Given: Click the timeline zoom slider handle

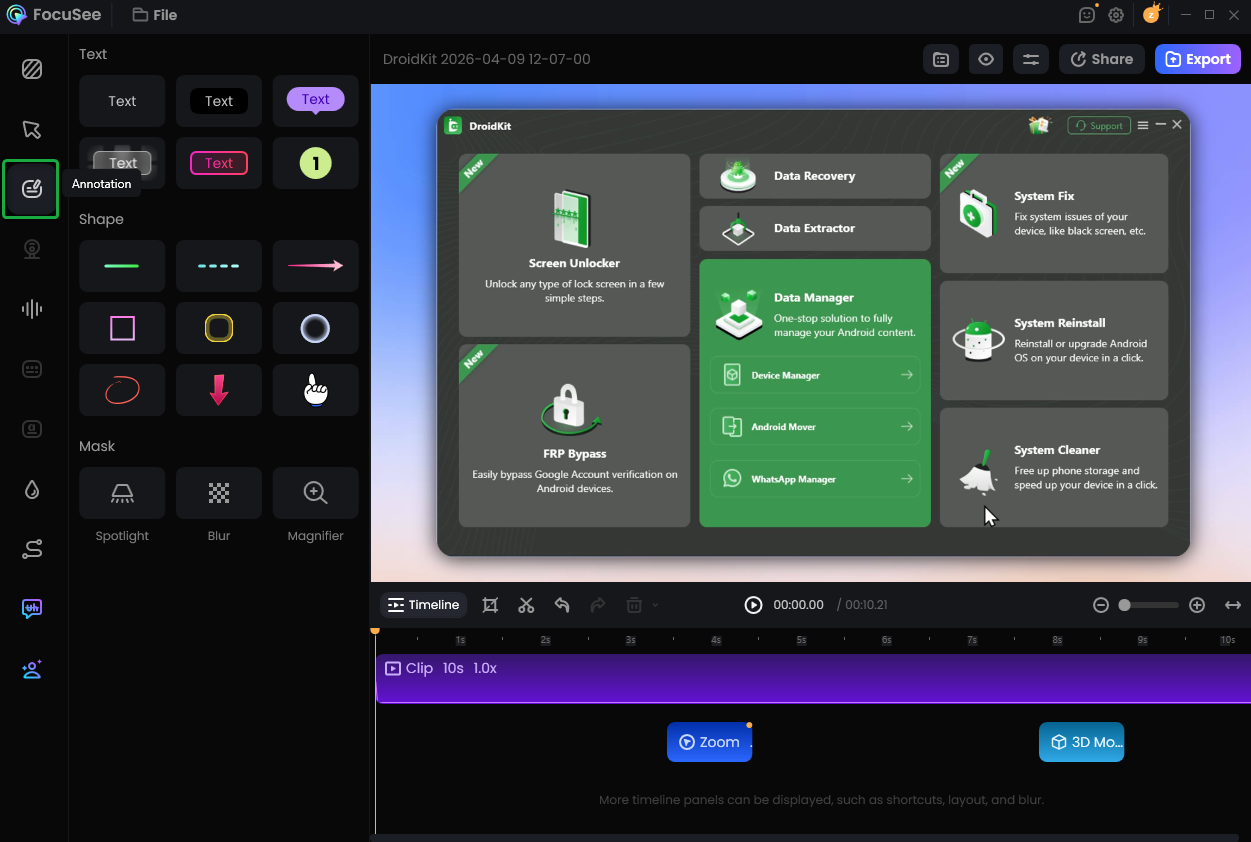Looking at the screenshot, I should (1125, 605).
